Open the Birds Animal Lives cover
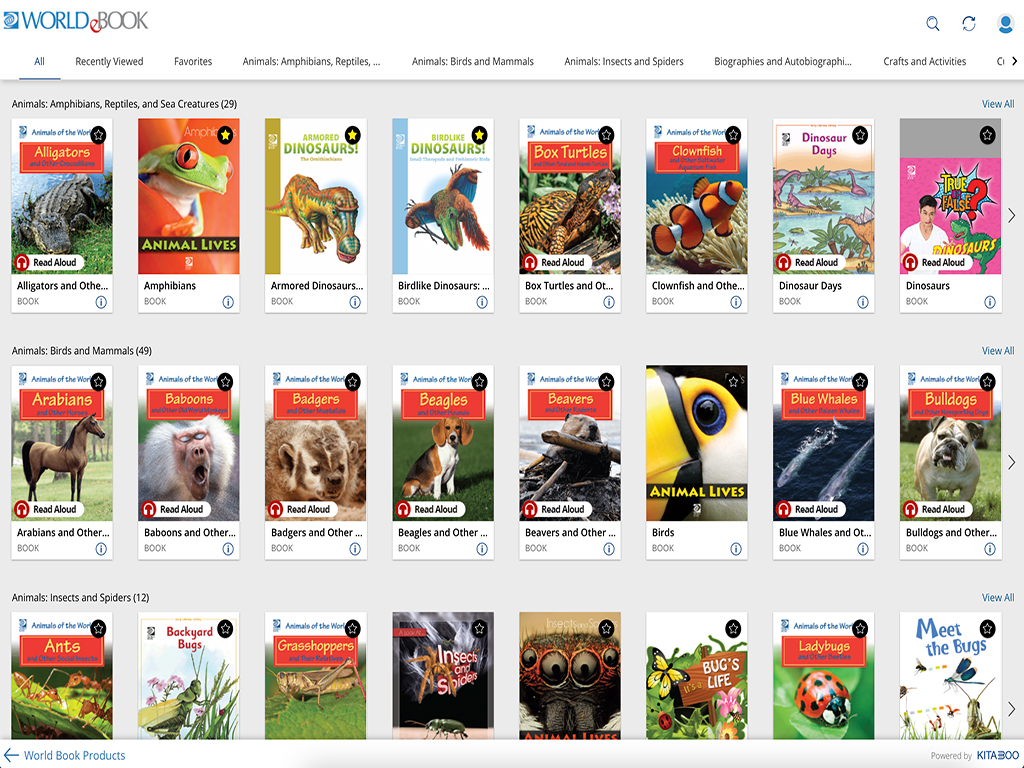The image size is (1024, 768). 696,443
